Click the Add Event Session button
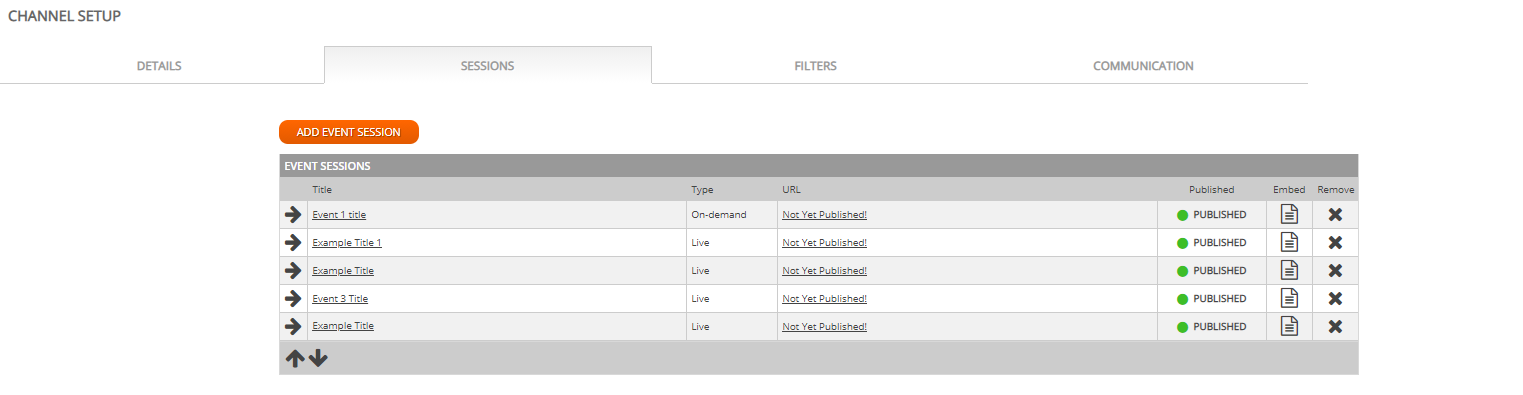Image resolution: width=1523 pixels, height=395 pixels. click(349, 132)
